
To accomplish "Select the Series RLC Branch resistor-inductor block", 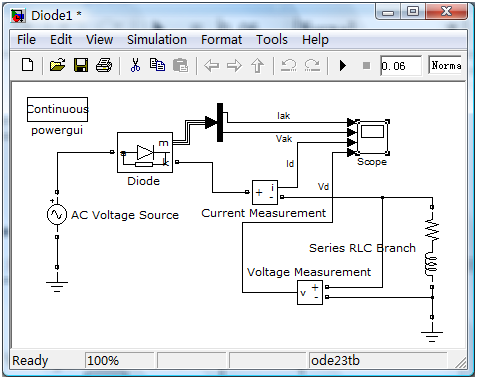I will point(432,247).
